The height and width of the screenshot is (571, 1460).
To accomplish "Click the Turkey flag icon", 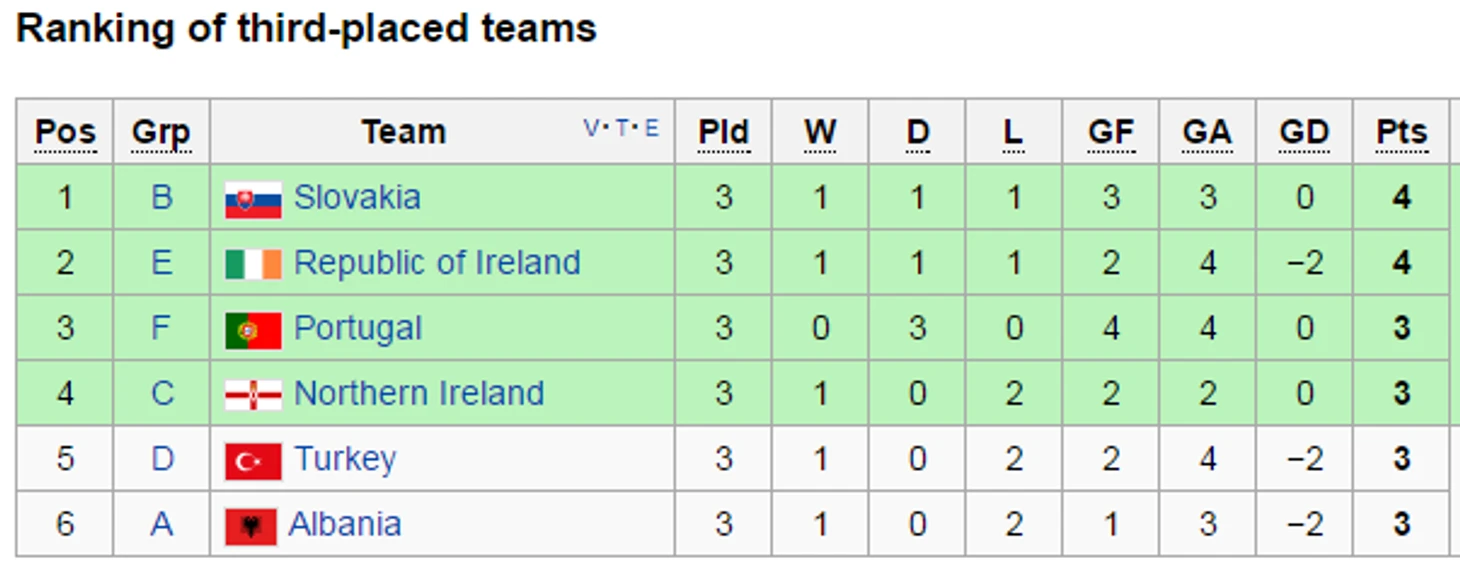I will pos(253,461).
